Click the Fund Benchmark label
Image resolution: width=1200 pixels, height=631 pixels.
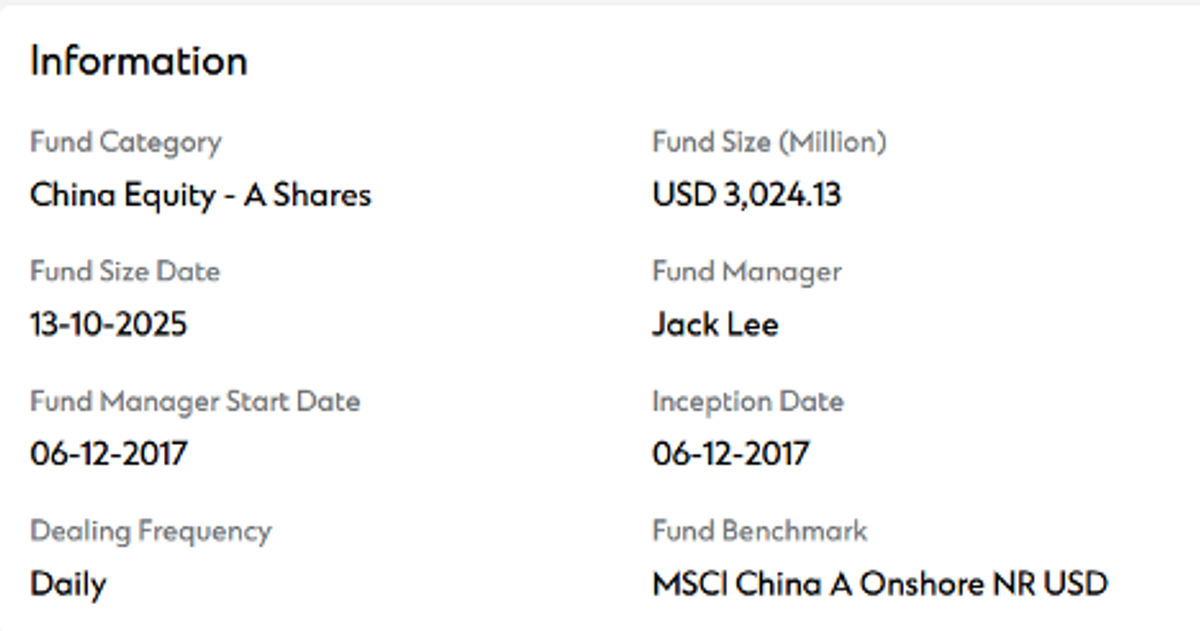pyautogui.click(x=759, y=531)
